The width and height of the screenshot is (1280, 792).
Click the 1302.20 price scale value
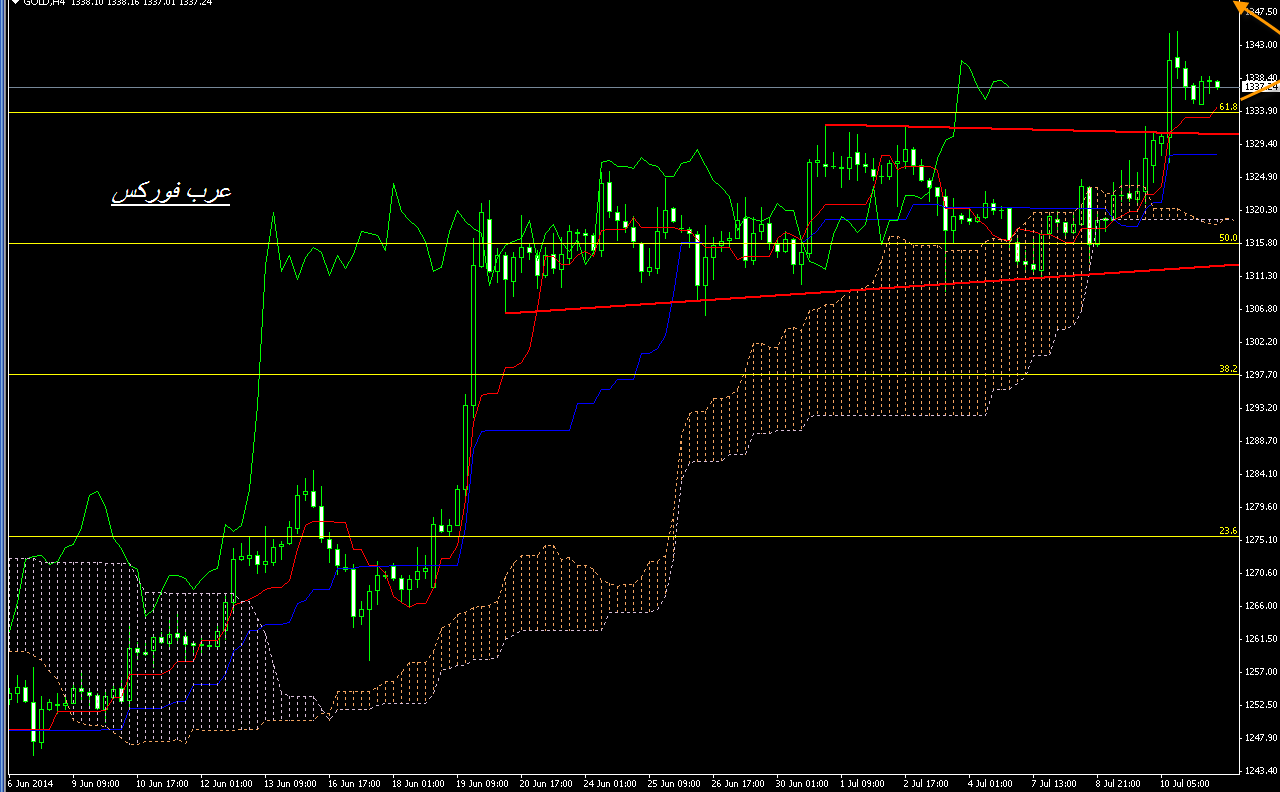pos(1260,341)
